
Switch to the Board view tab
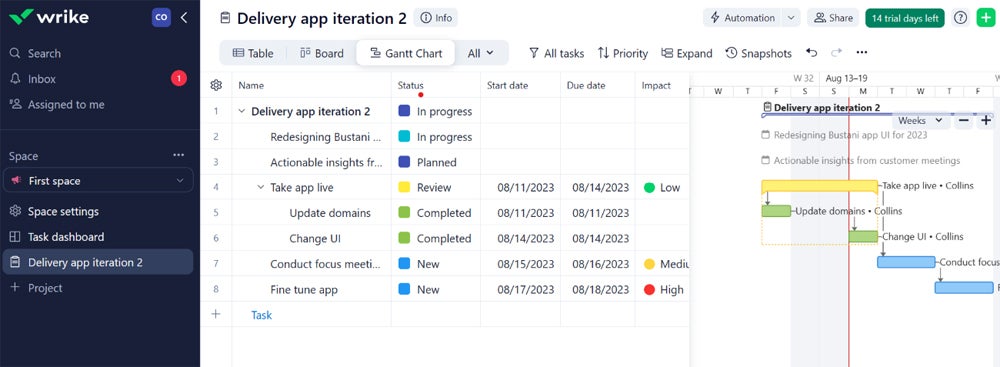(321, 53)
